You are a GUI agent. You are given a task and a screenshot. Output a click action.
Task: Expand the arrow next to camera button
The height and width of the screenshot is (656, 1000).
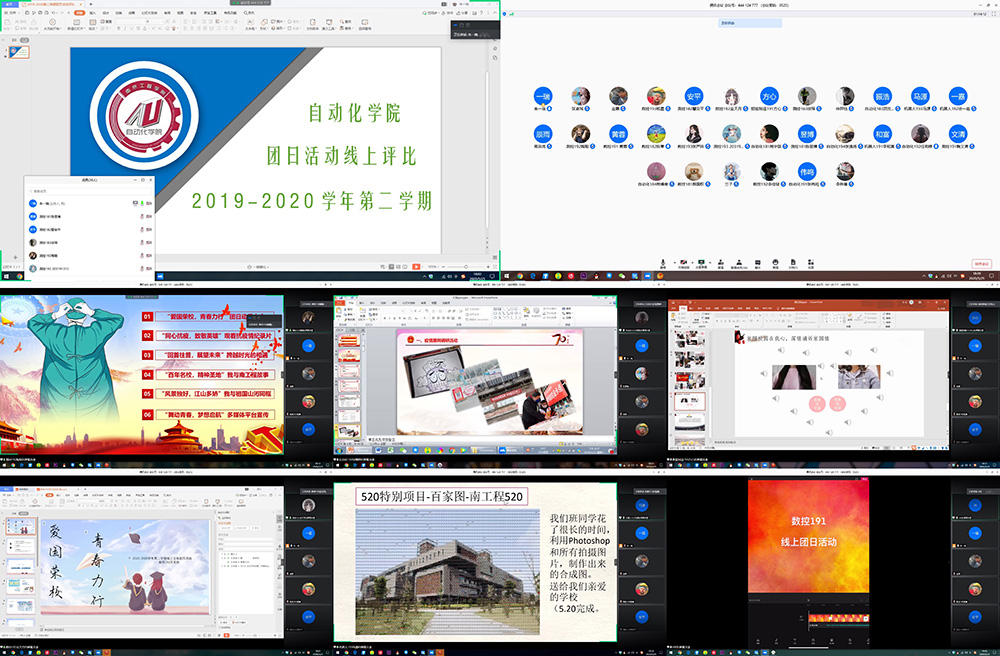pyautogui.click(x=691, y=262)
